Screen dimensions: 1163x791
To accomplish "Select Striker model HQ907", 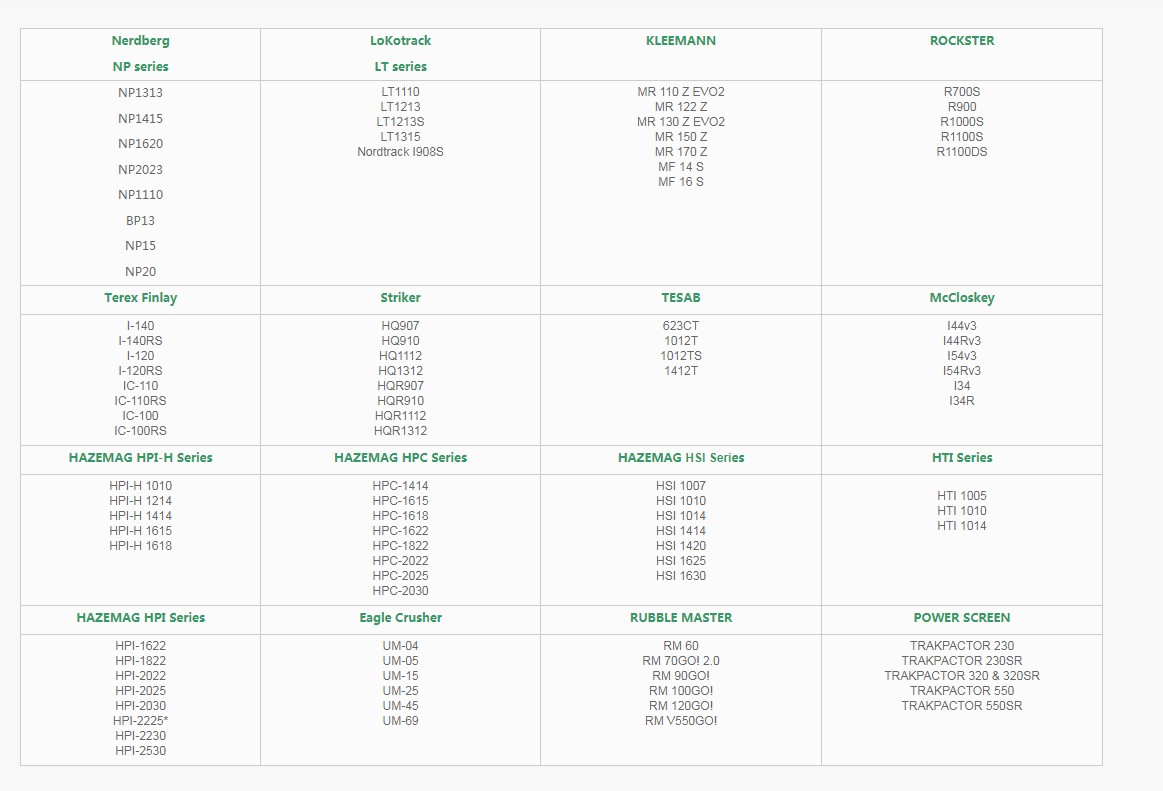I will (x=401, y=326).
